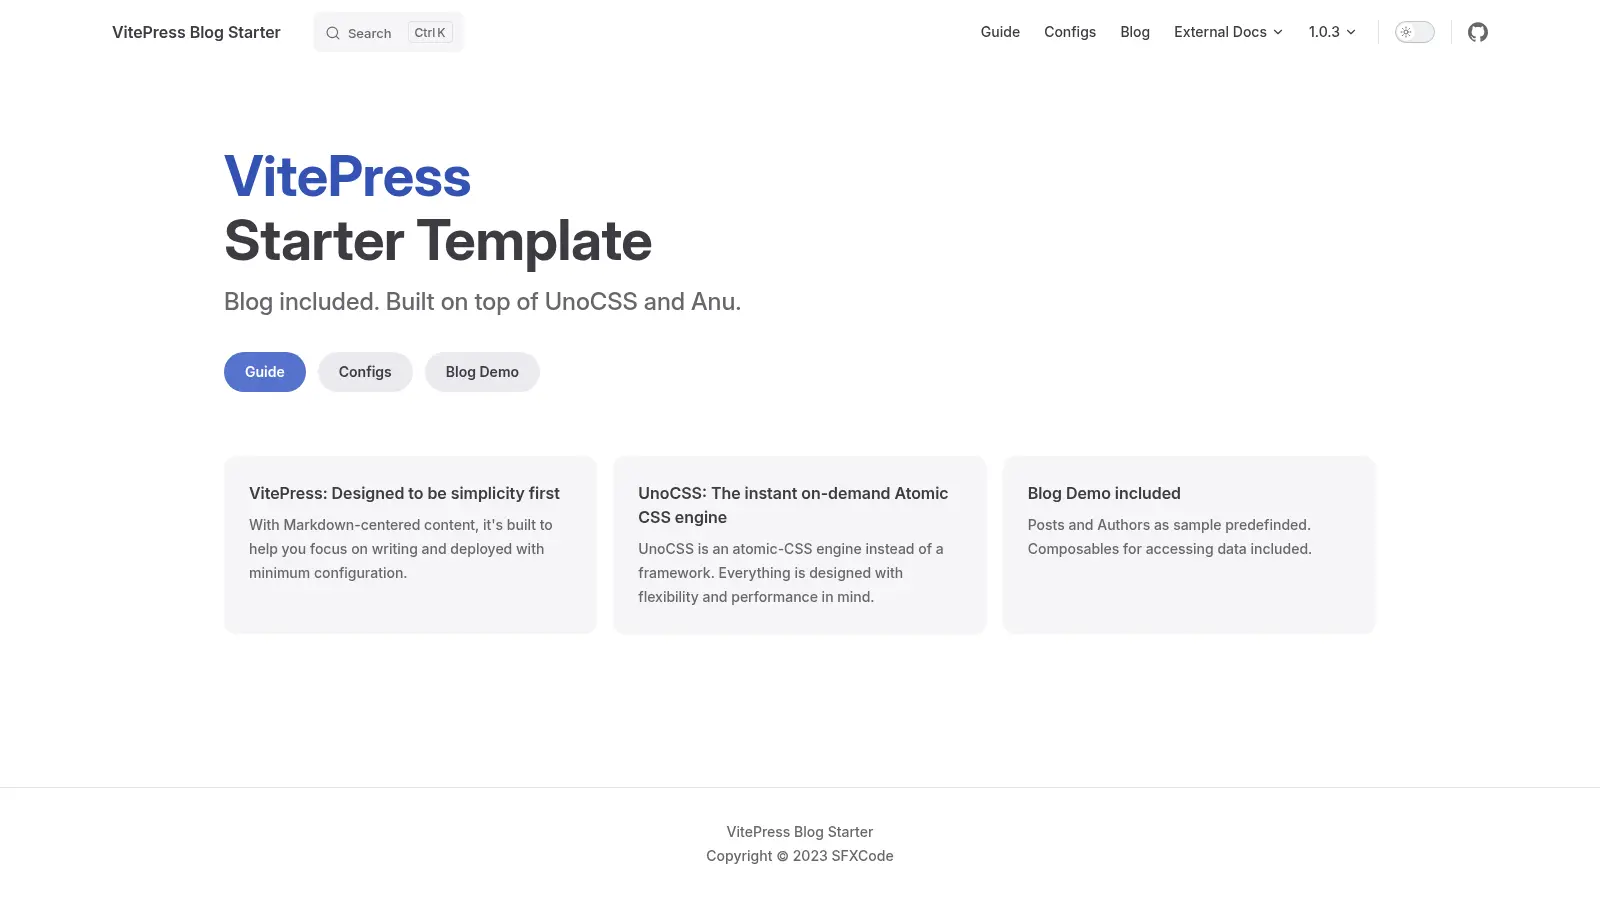
Task: Click the VitePress Blog Starter site title
Action: coord(196,32)
